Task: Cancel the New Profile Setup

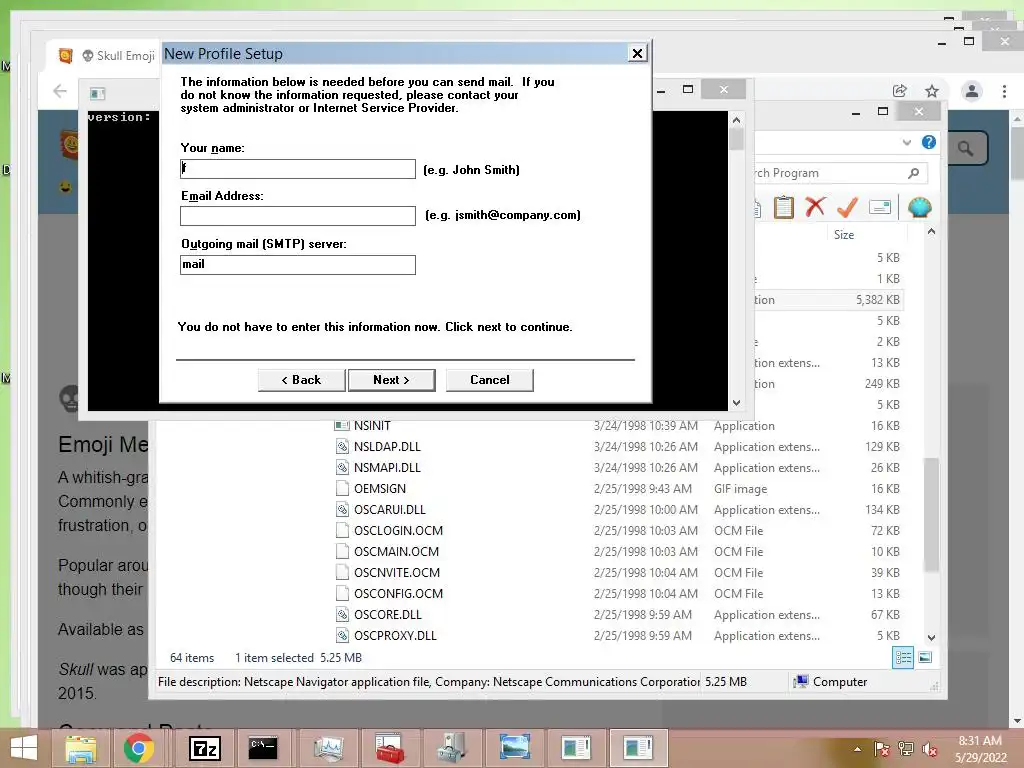Action: pyautogui.click(x=489, y=380)
